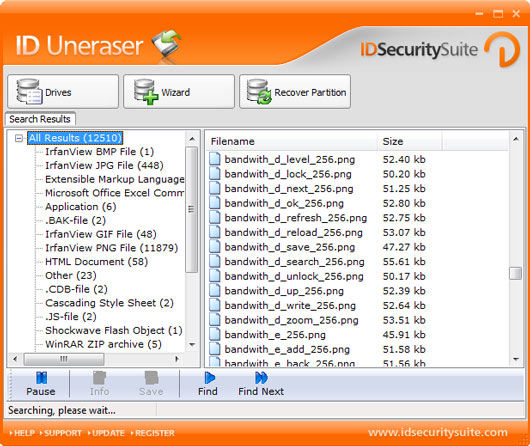Select the filename bandwith_e_add_256.png
This screenshot has width=530, height=446.
click(x=287, y=349)
